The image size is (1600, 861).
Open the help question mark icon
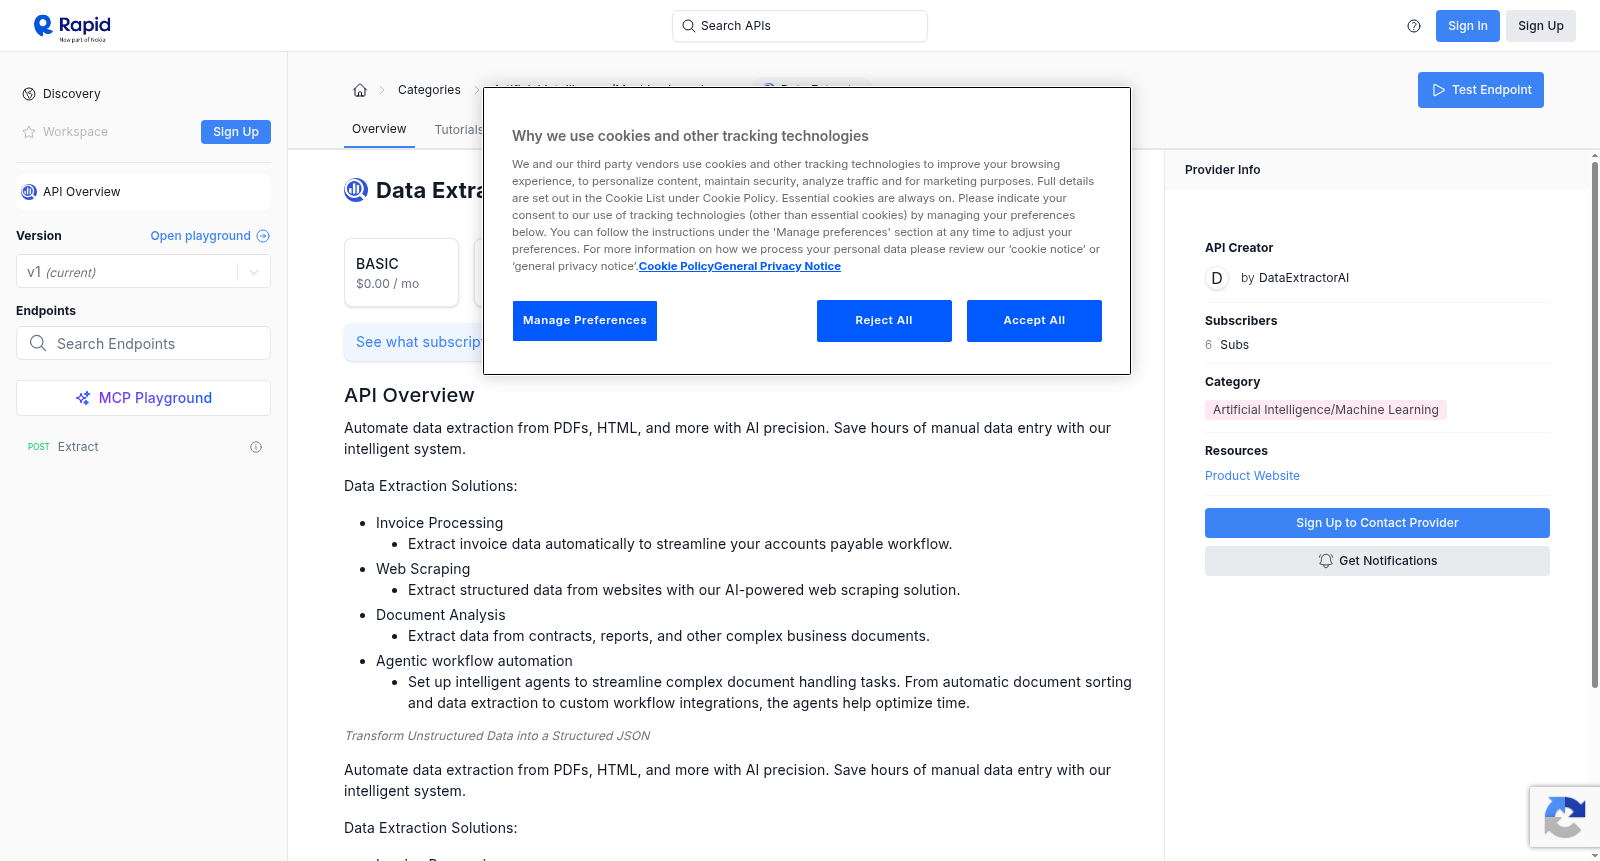1414,26
